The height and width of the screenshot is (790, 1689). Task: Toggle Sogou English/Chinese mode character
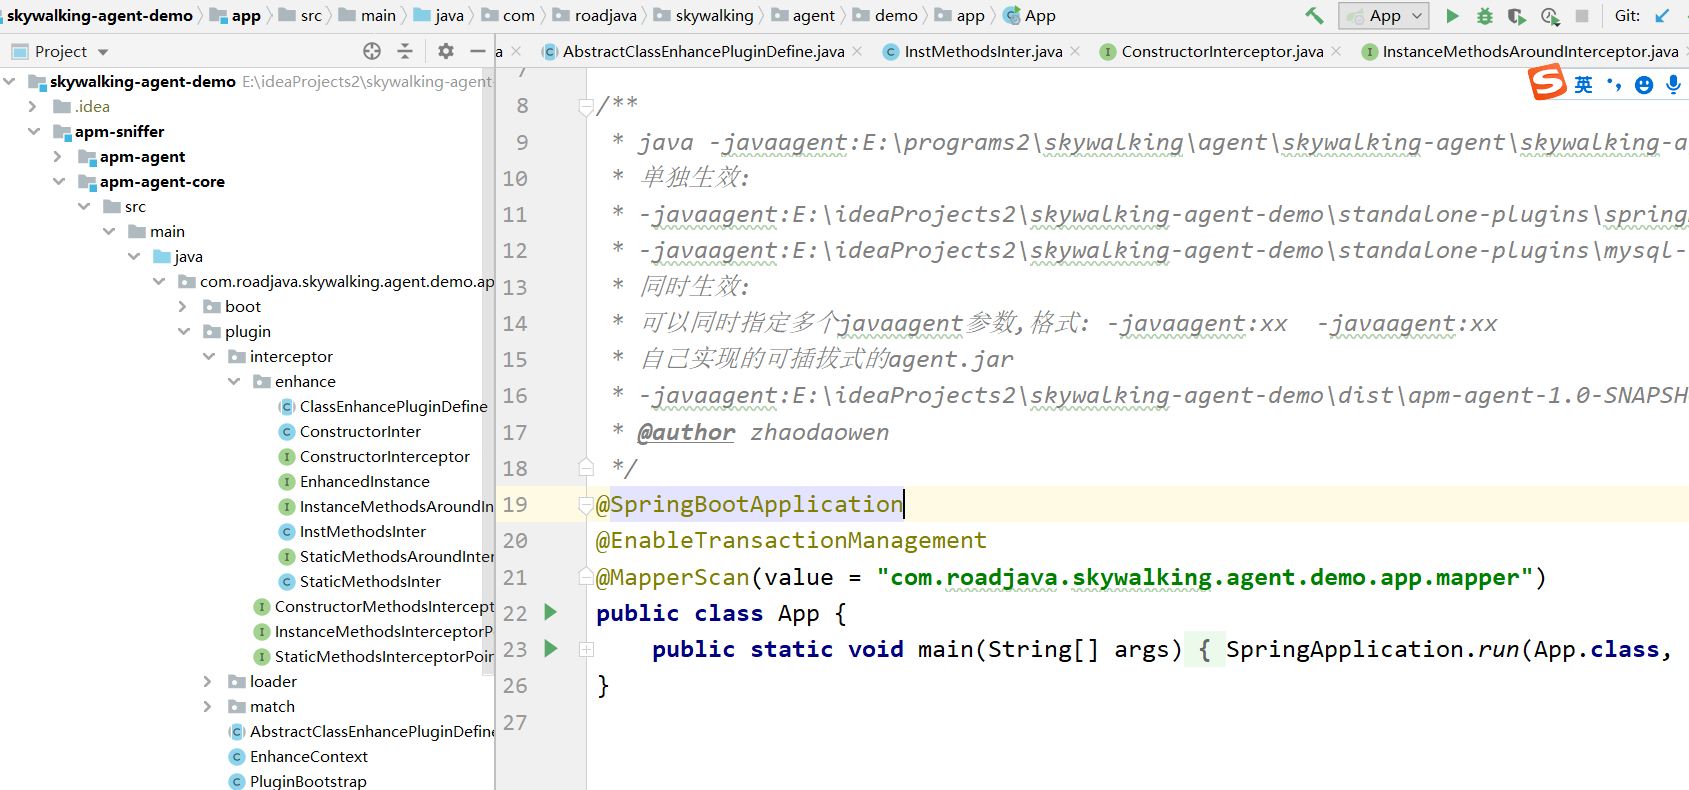coord(1583,85)
